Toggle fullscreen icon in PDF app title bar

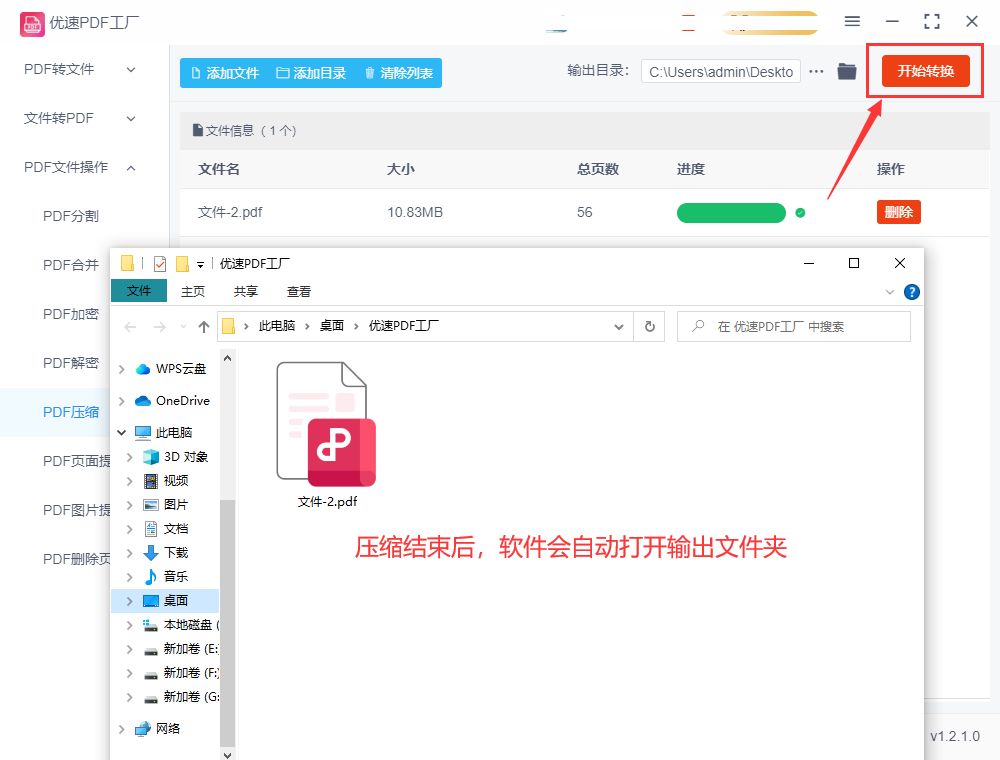(932, 21)
